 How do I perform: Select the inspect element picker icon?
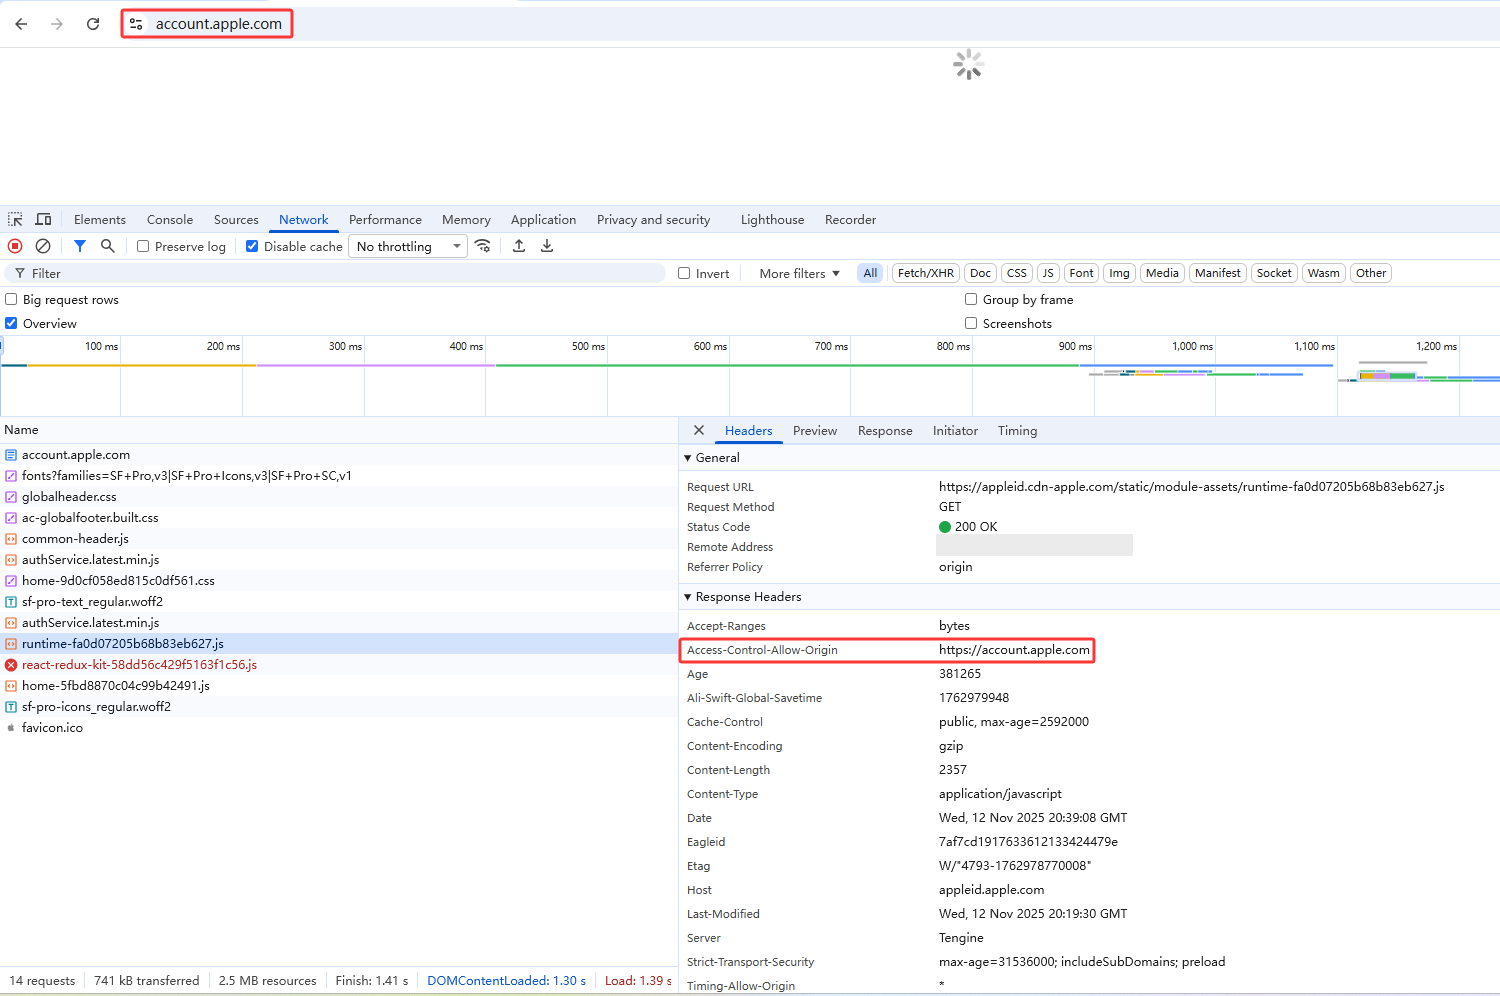tap(15, 220)
